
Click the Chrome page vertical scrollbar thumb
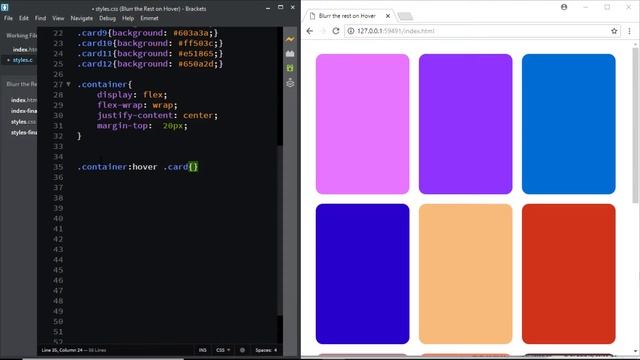pos(636,124)
